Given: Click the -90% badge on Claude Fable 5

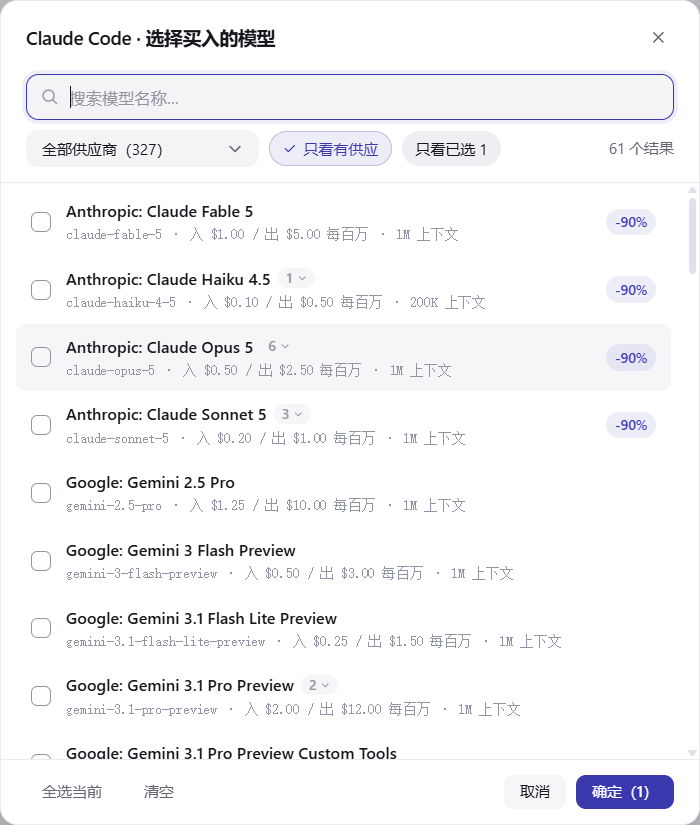Looking at the screenshot, I should pyautogui.click(x=631, y=222).
